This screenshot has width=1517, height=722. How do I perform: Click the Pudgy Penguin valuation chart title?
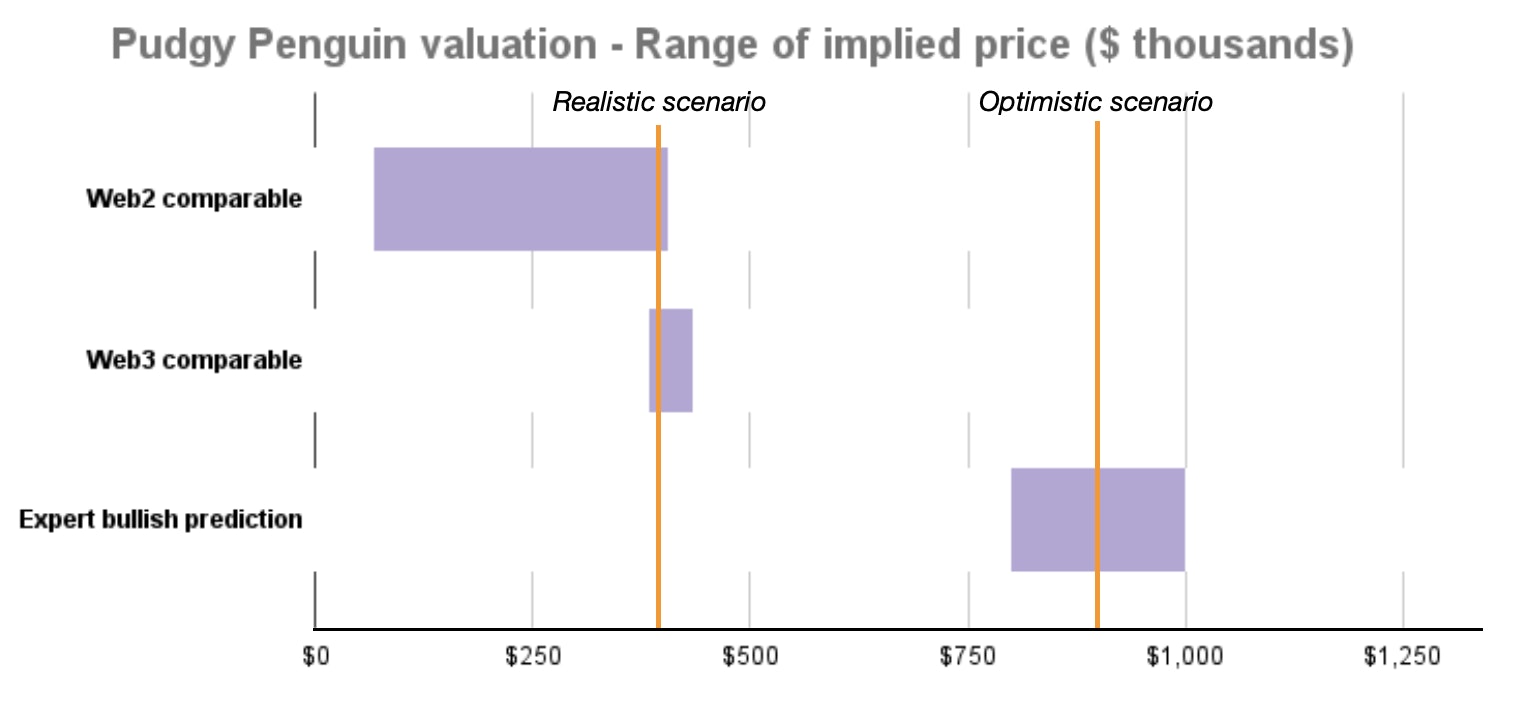(732, 46)
